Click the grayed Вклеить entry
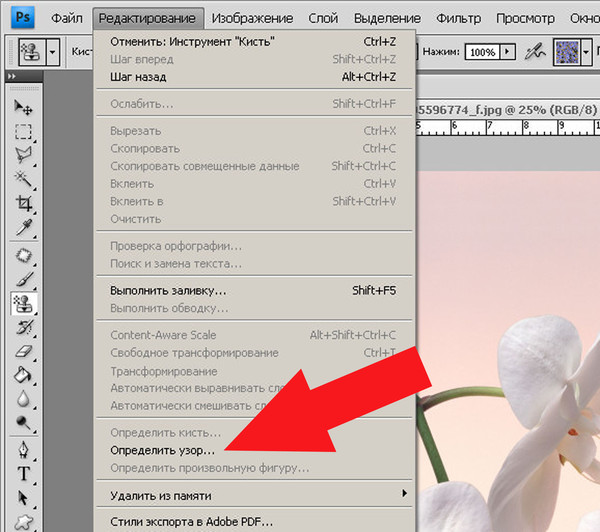 pos(254,184)
